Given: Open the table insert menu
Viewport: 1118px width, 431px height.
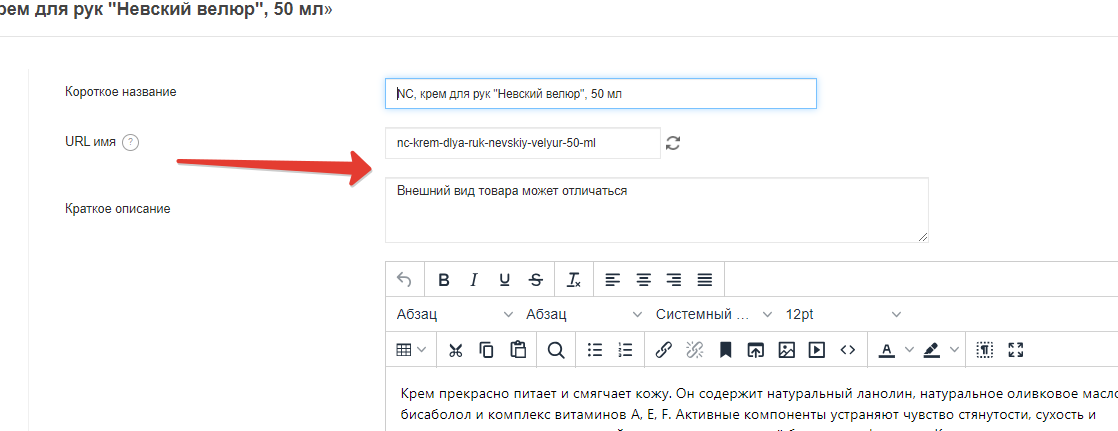Looking at the screenshot, I should (410, 349).
